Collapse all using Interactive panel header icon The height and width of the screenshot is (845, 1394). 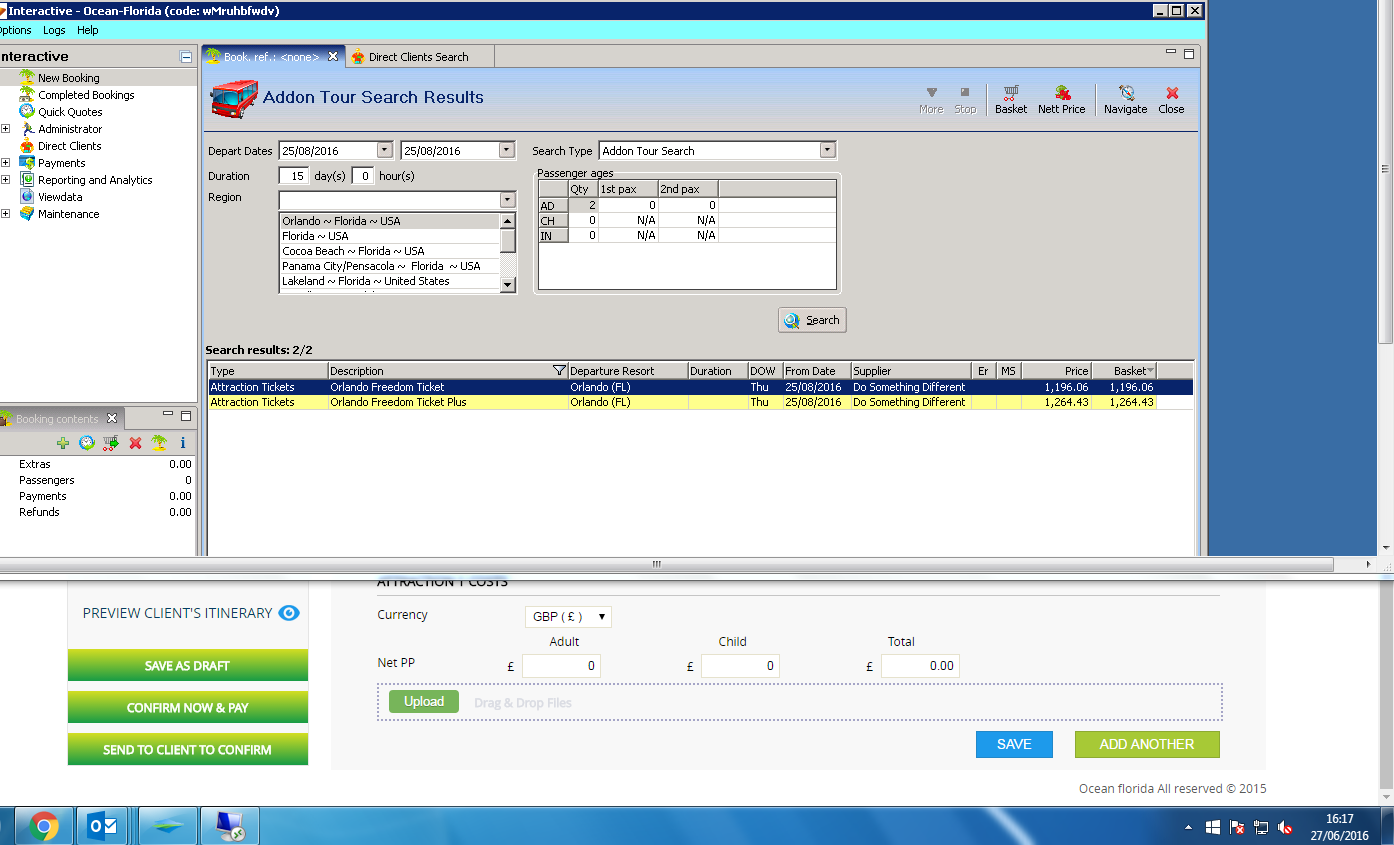click(185, 57)
